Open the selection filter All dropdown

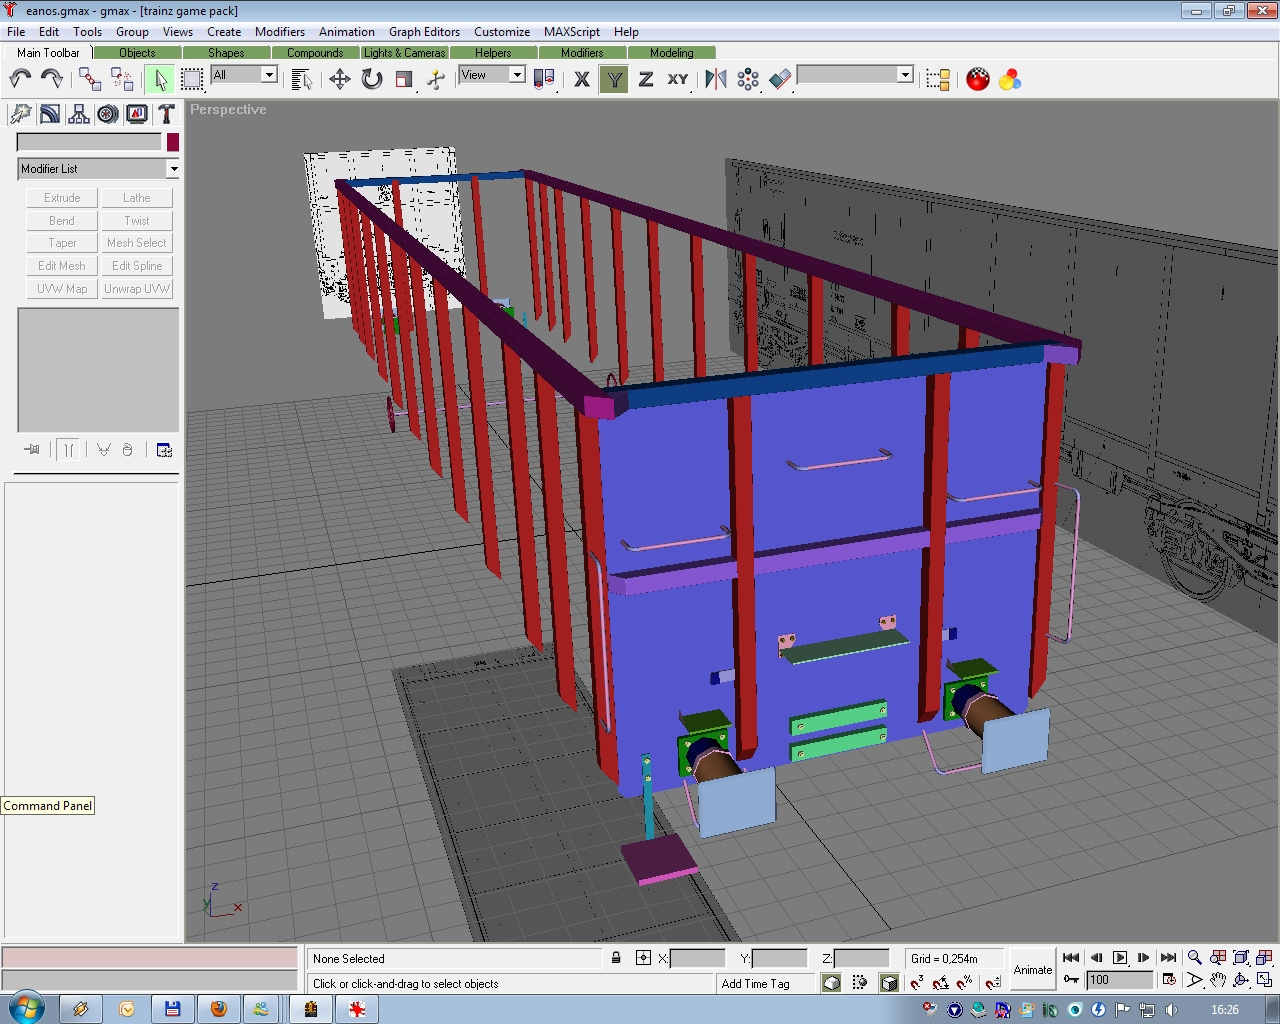244,75
